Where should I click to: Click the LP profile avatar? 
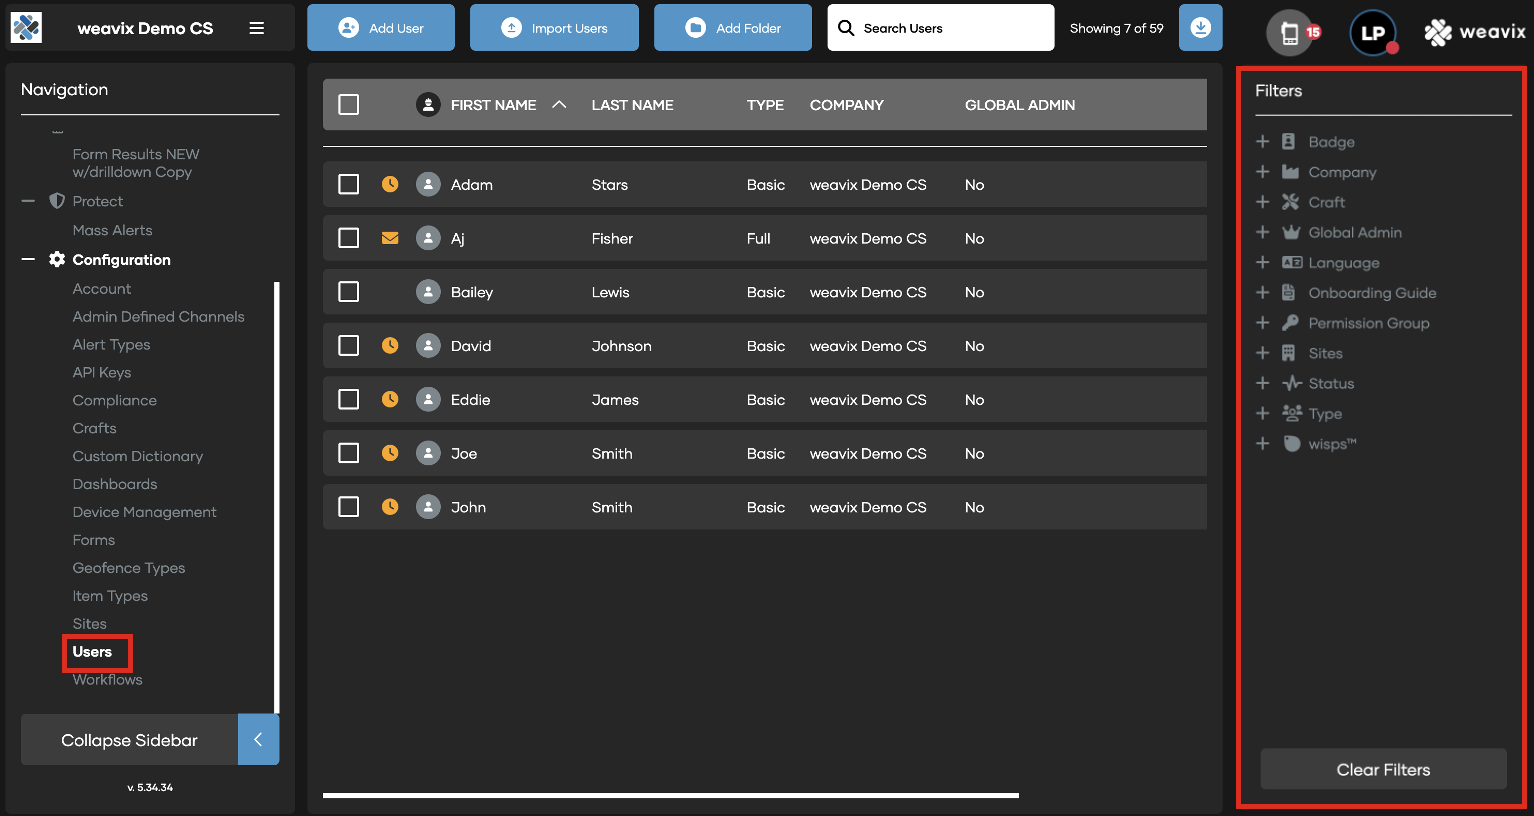point(1372,33)
